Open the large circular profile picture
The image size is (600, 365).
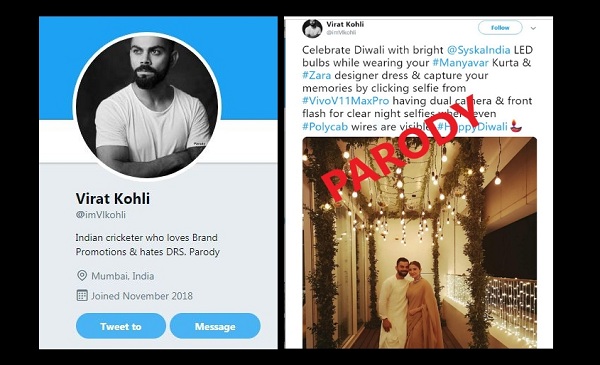tap(147, 106)
